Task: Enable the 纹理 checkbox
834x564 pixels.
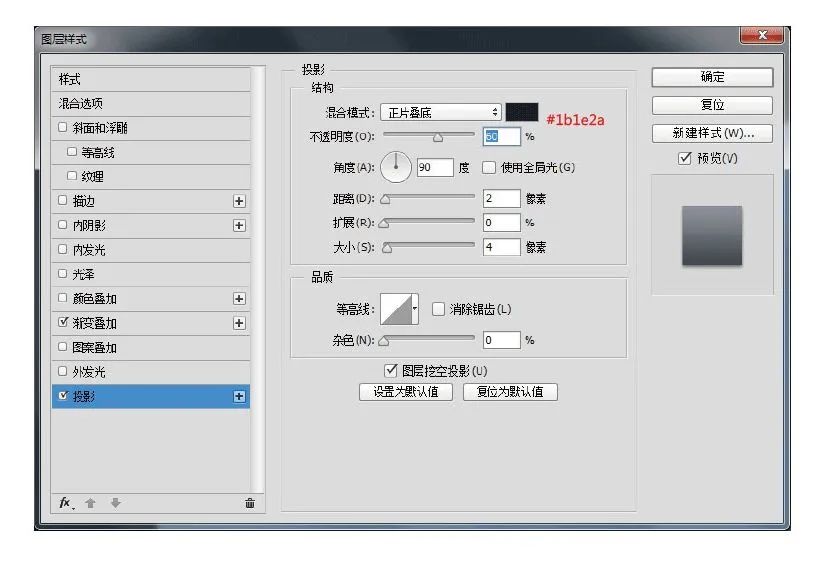Action: 72,176
